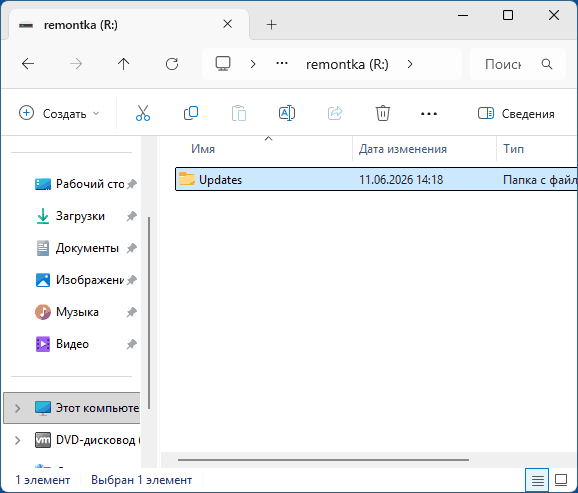Expand the Этот компьютер tree node

[17, 408]
